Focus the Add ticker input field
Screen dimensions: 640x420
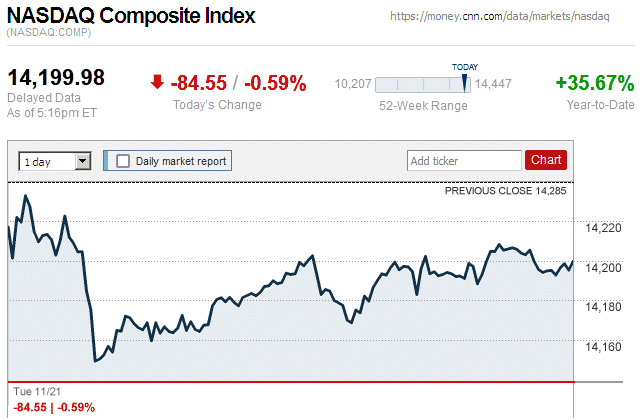463,160
